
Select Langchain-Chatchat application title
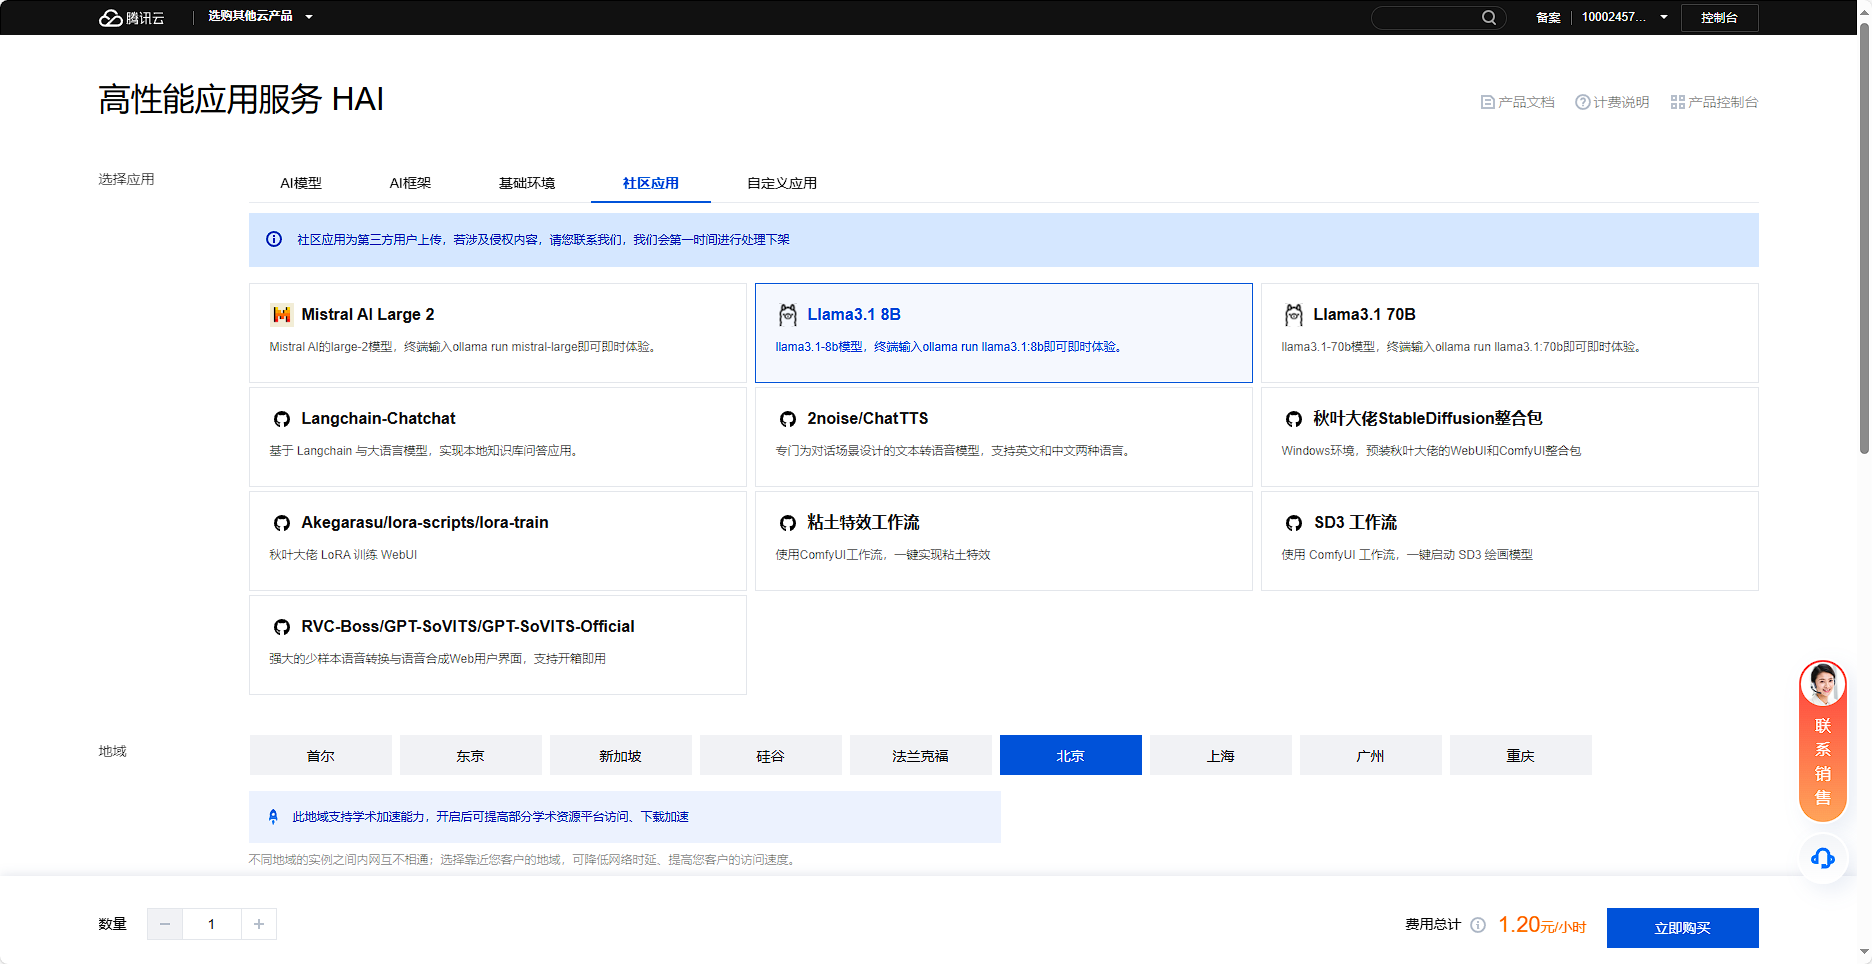point(378,418)
